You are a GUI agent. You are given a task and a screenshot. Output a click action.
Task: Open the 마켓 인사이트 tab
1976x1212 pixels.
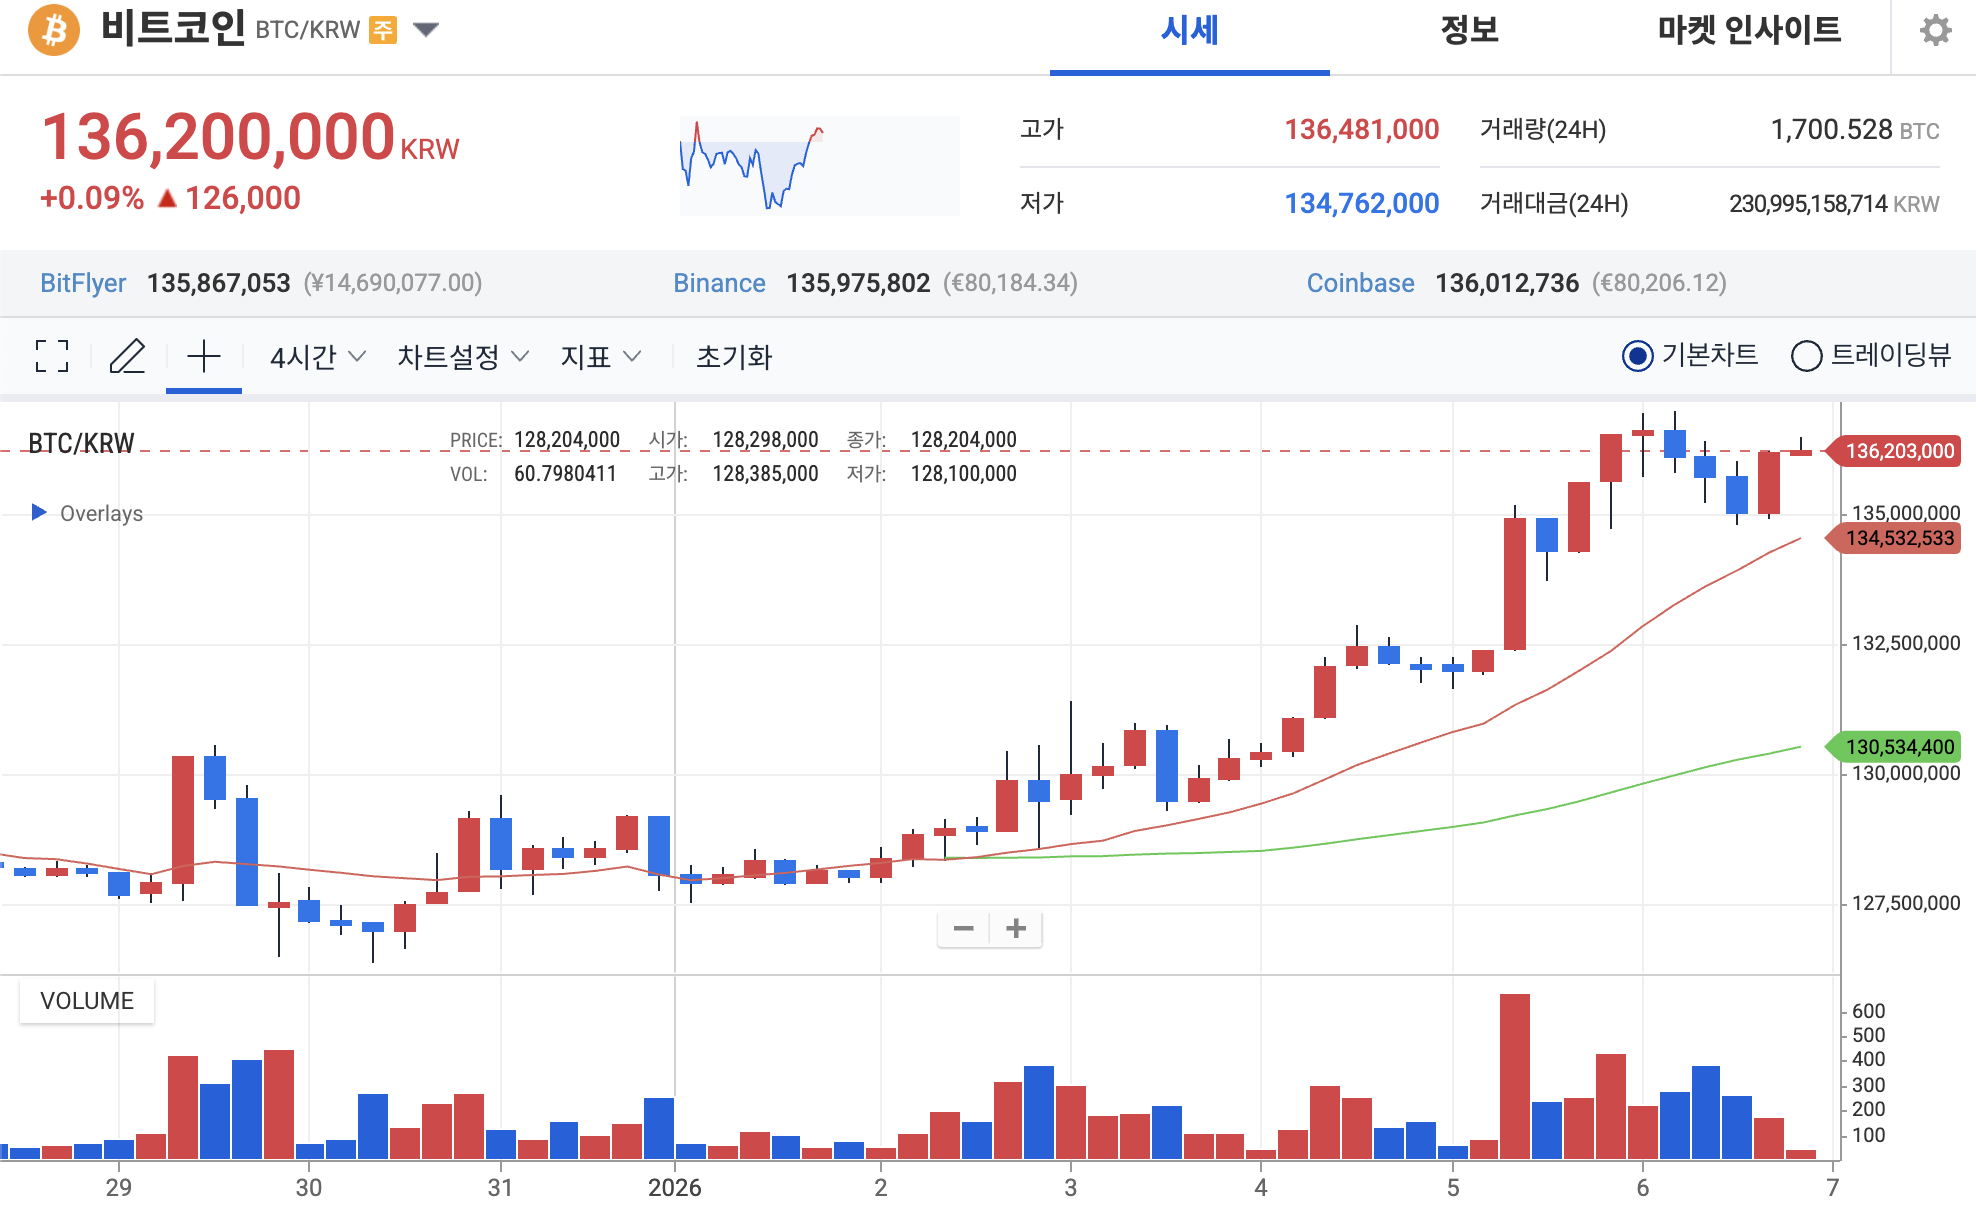[x=1749, y=30]
